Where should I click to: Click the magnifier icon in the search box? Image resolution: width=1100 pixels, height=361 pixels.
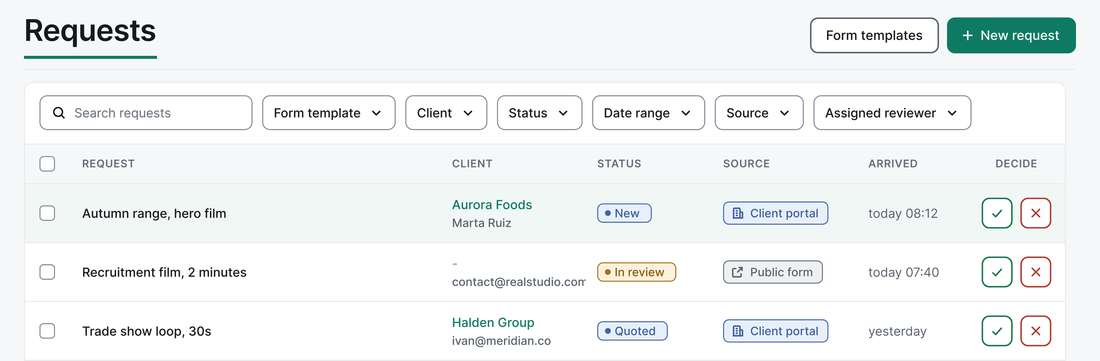coord(59,113)
